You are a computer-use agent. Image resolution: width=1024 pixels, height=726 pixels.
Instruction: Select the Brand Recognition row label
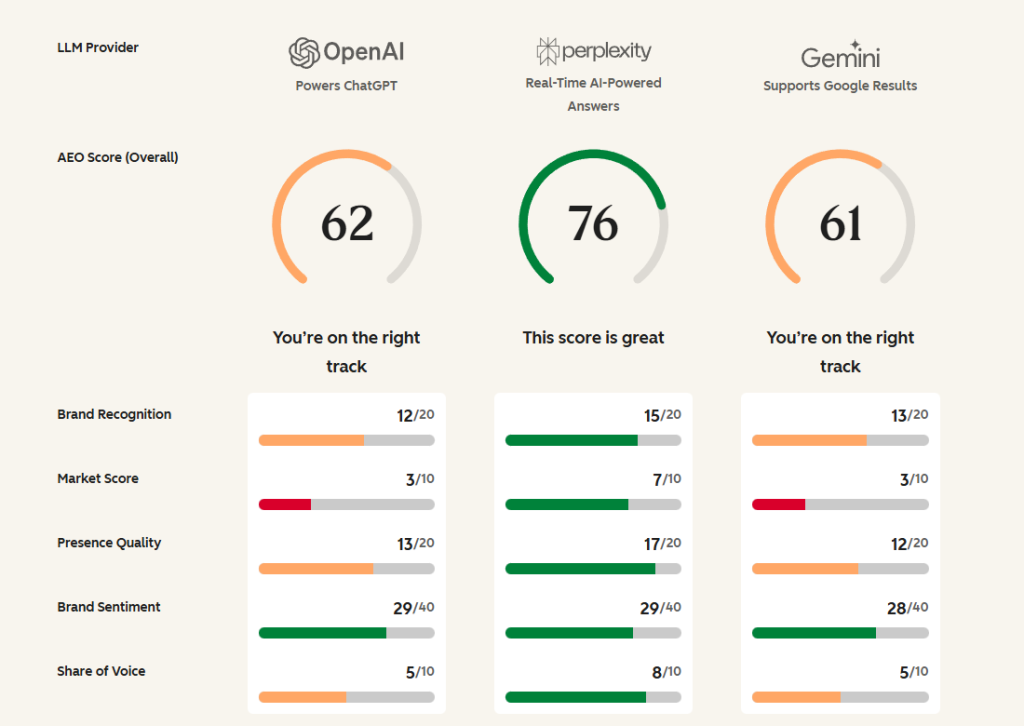pyautogui.click(x=114, y=414)
